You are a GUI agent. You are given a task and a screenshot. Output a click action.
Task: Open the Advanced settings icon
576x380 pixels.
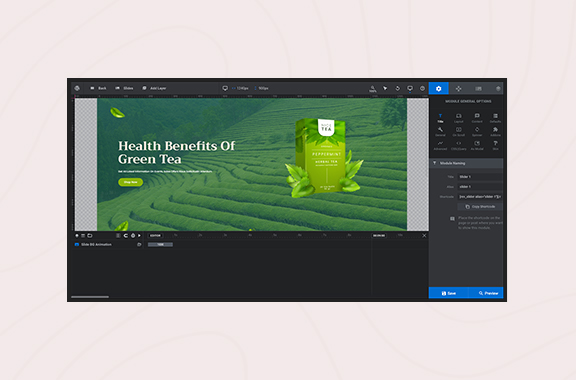click(440, 145)
